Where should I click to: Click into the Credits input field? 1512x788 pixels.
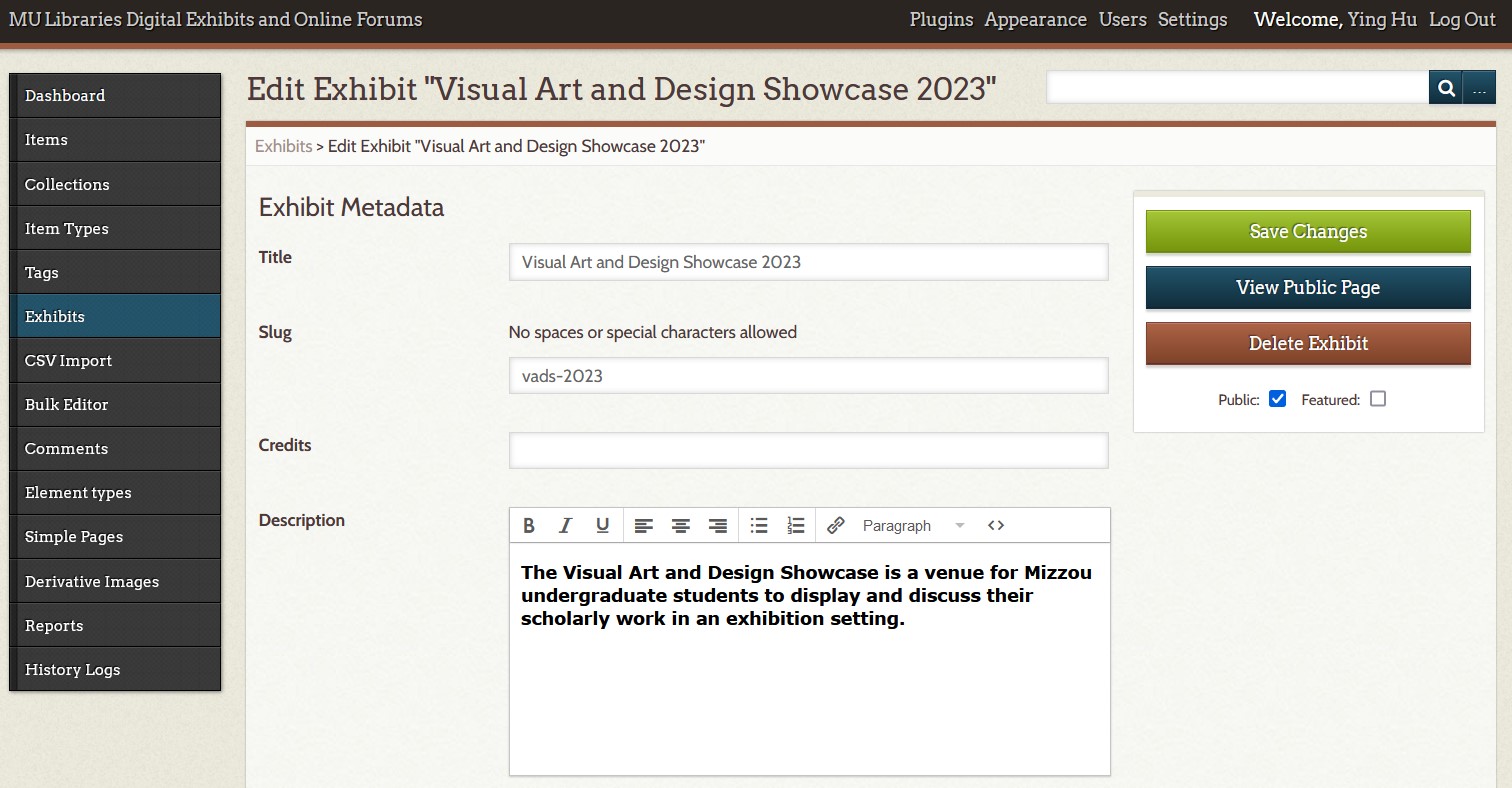pyautogui.click(x=808, y=450)
